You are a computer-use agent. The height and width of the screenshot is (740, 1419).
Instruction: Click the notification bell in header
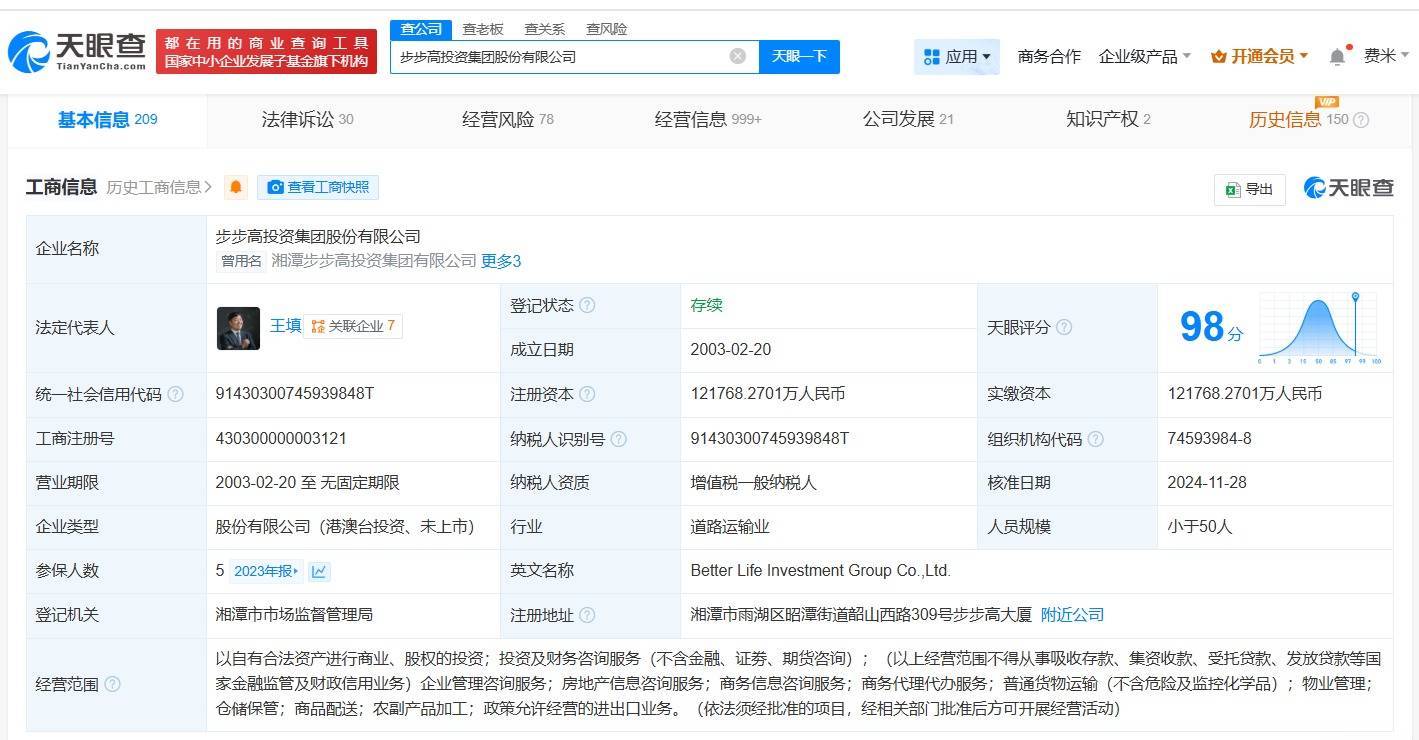1337,56
